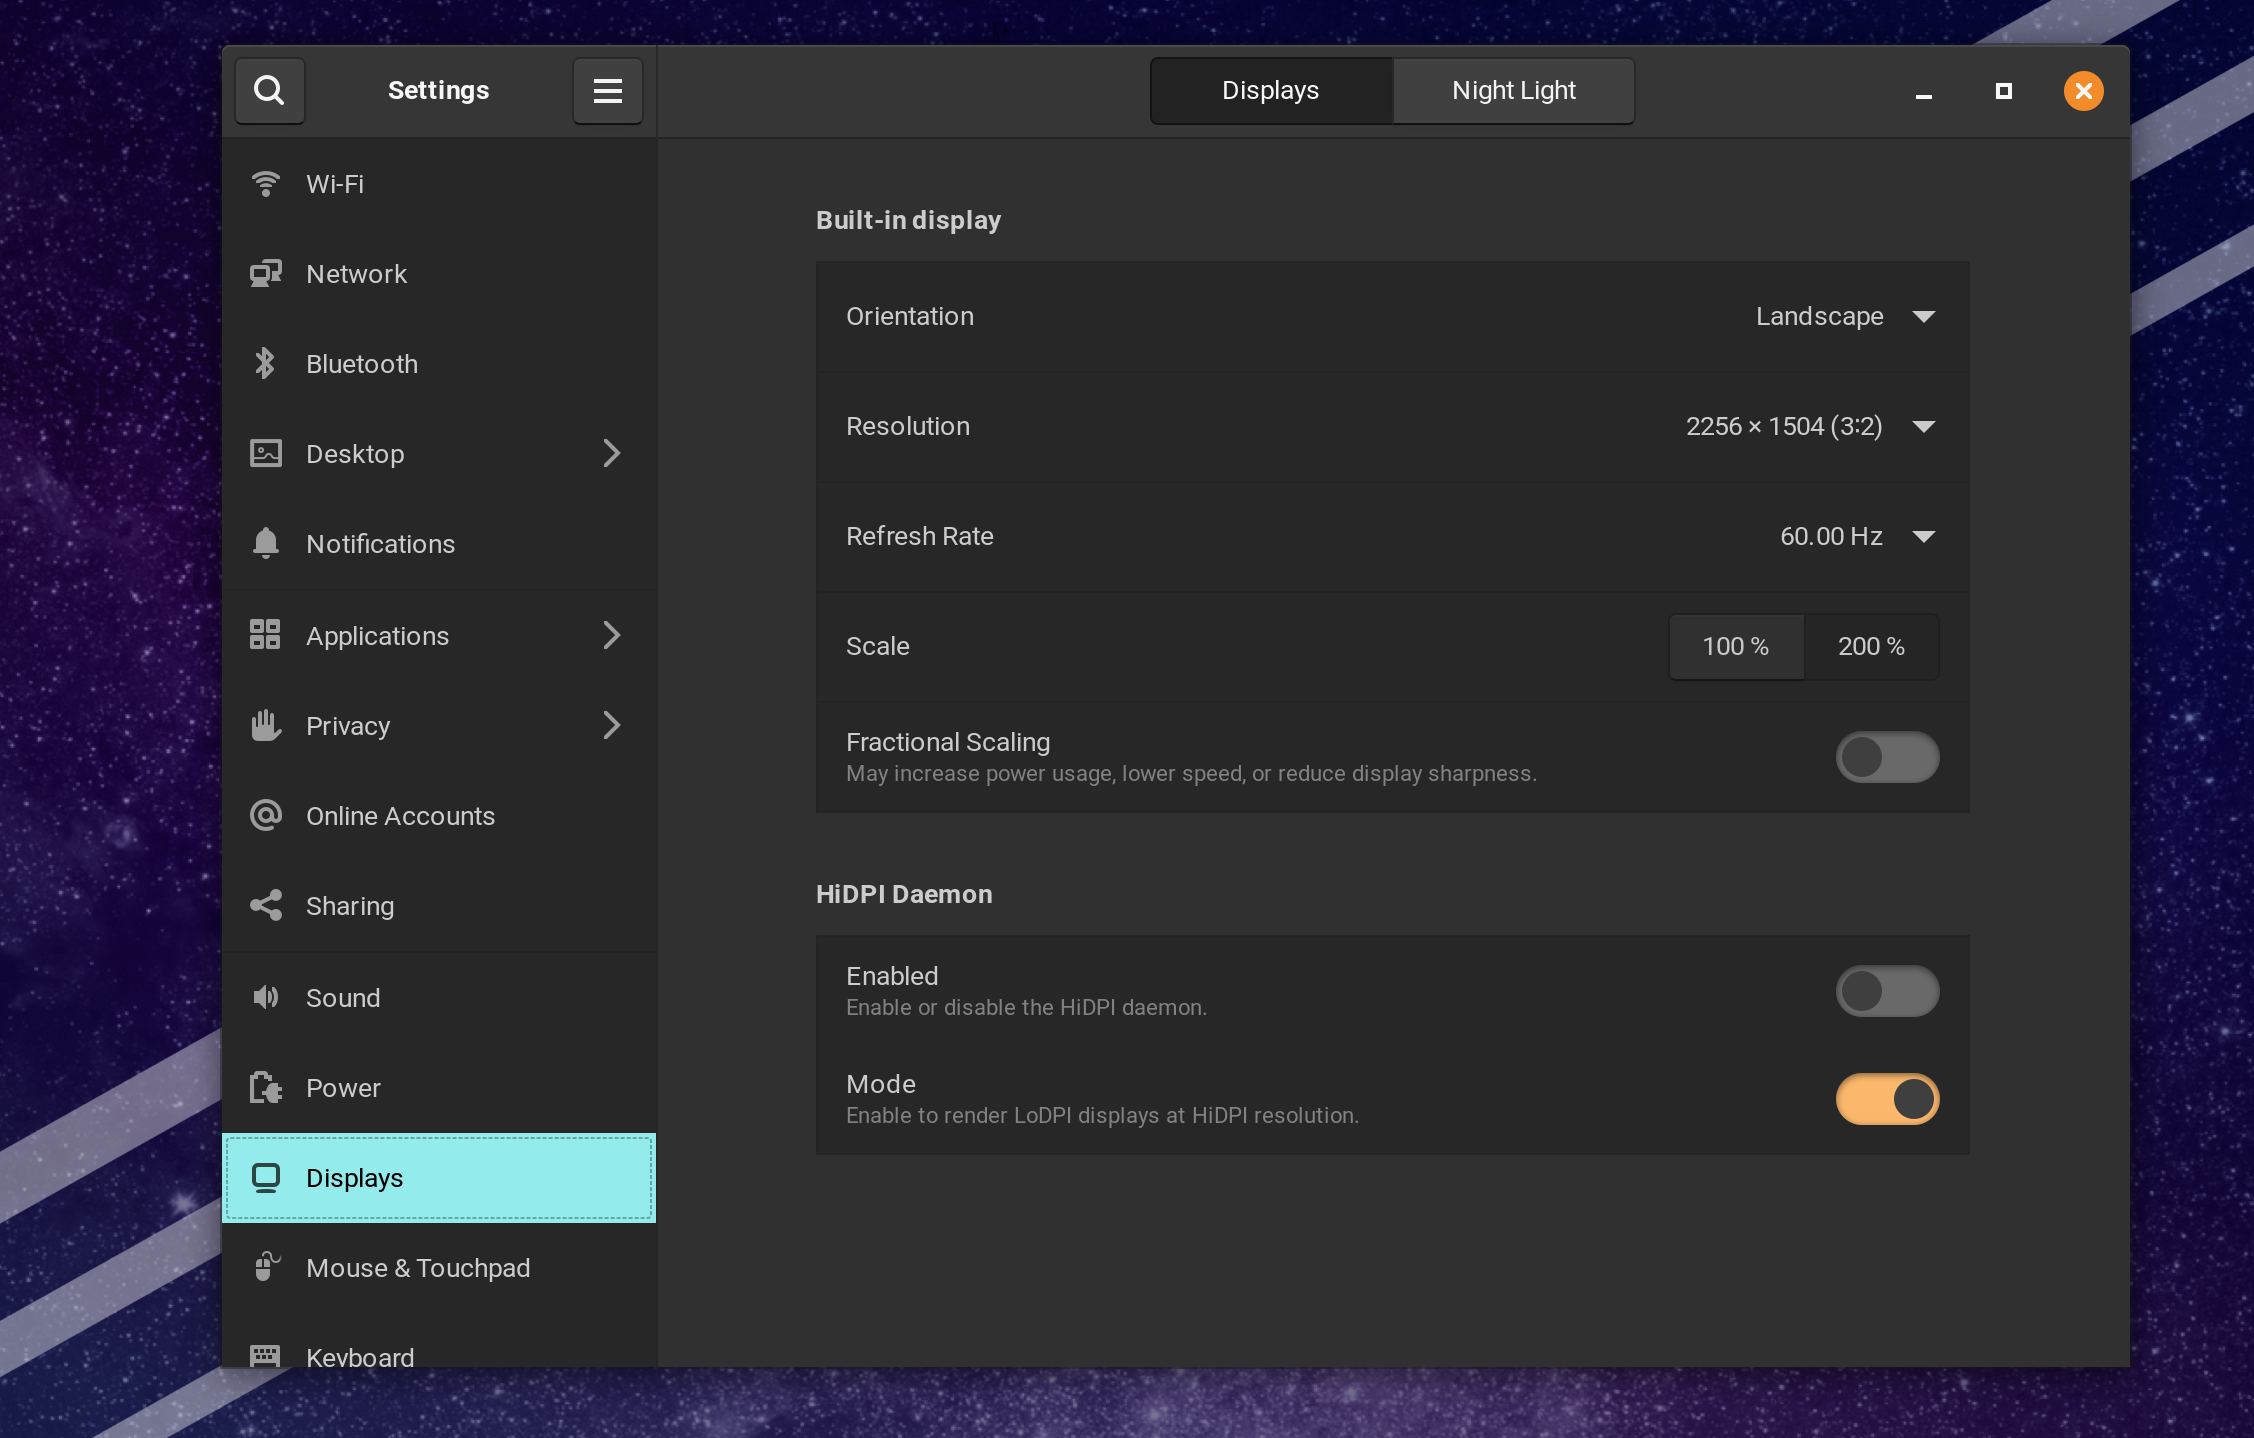
Task: Open the Resolution dropdown
Action: 1810,427
